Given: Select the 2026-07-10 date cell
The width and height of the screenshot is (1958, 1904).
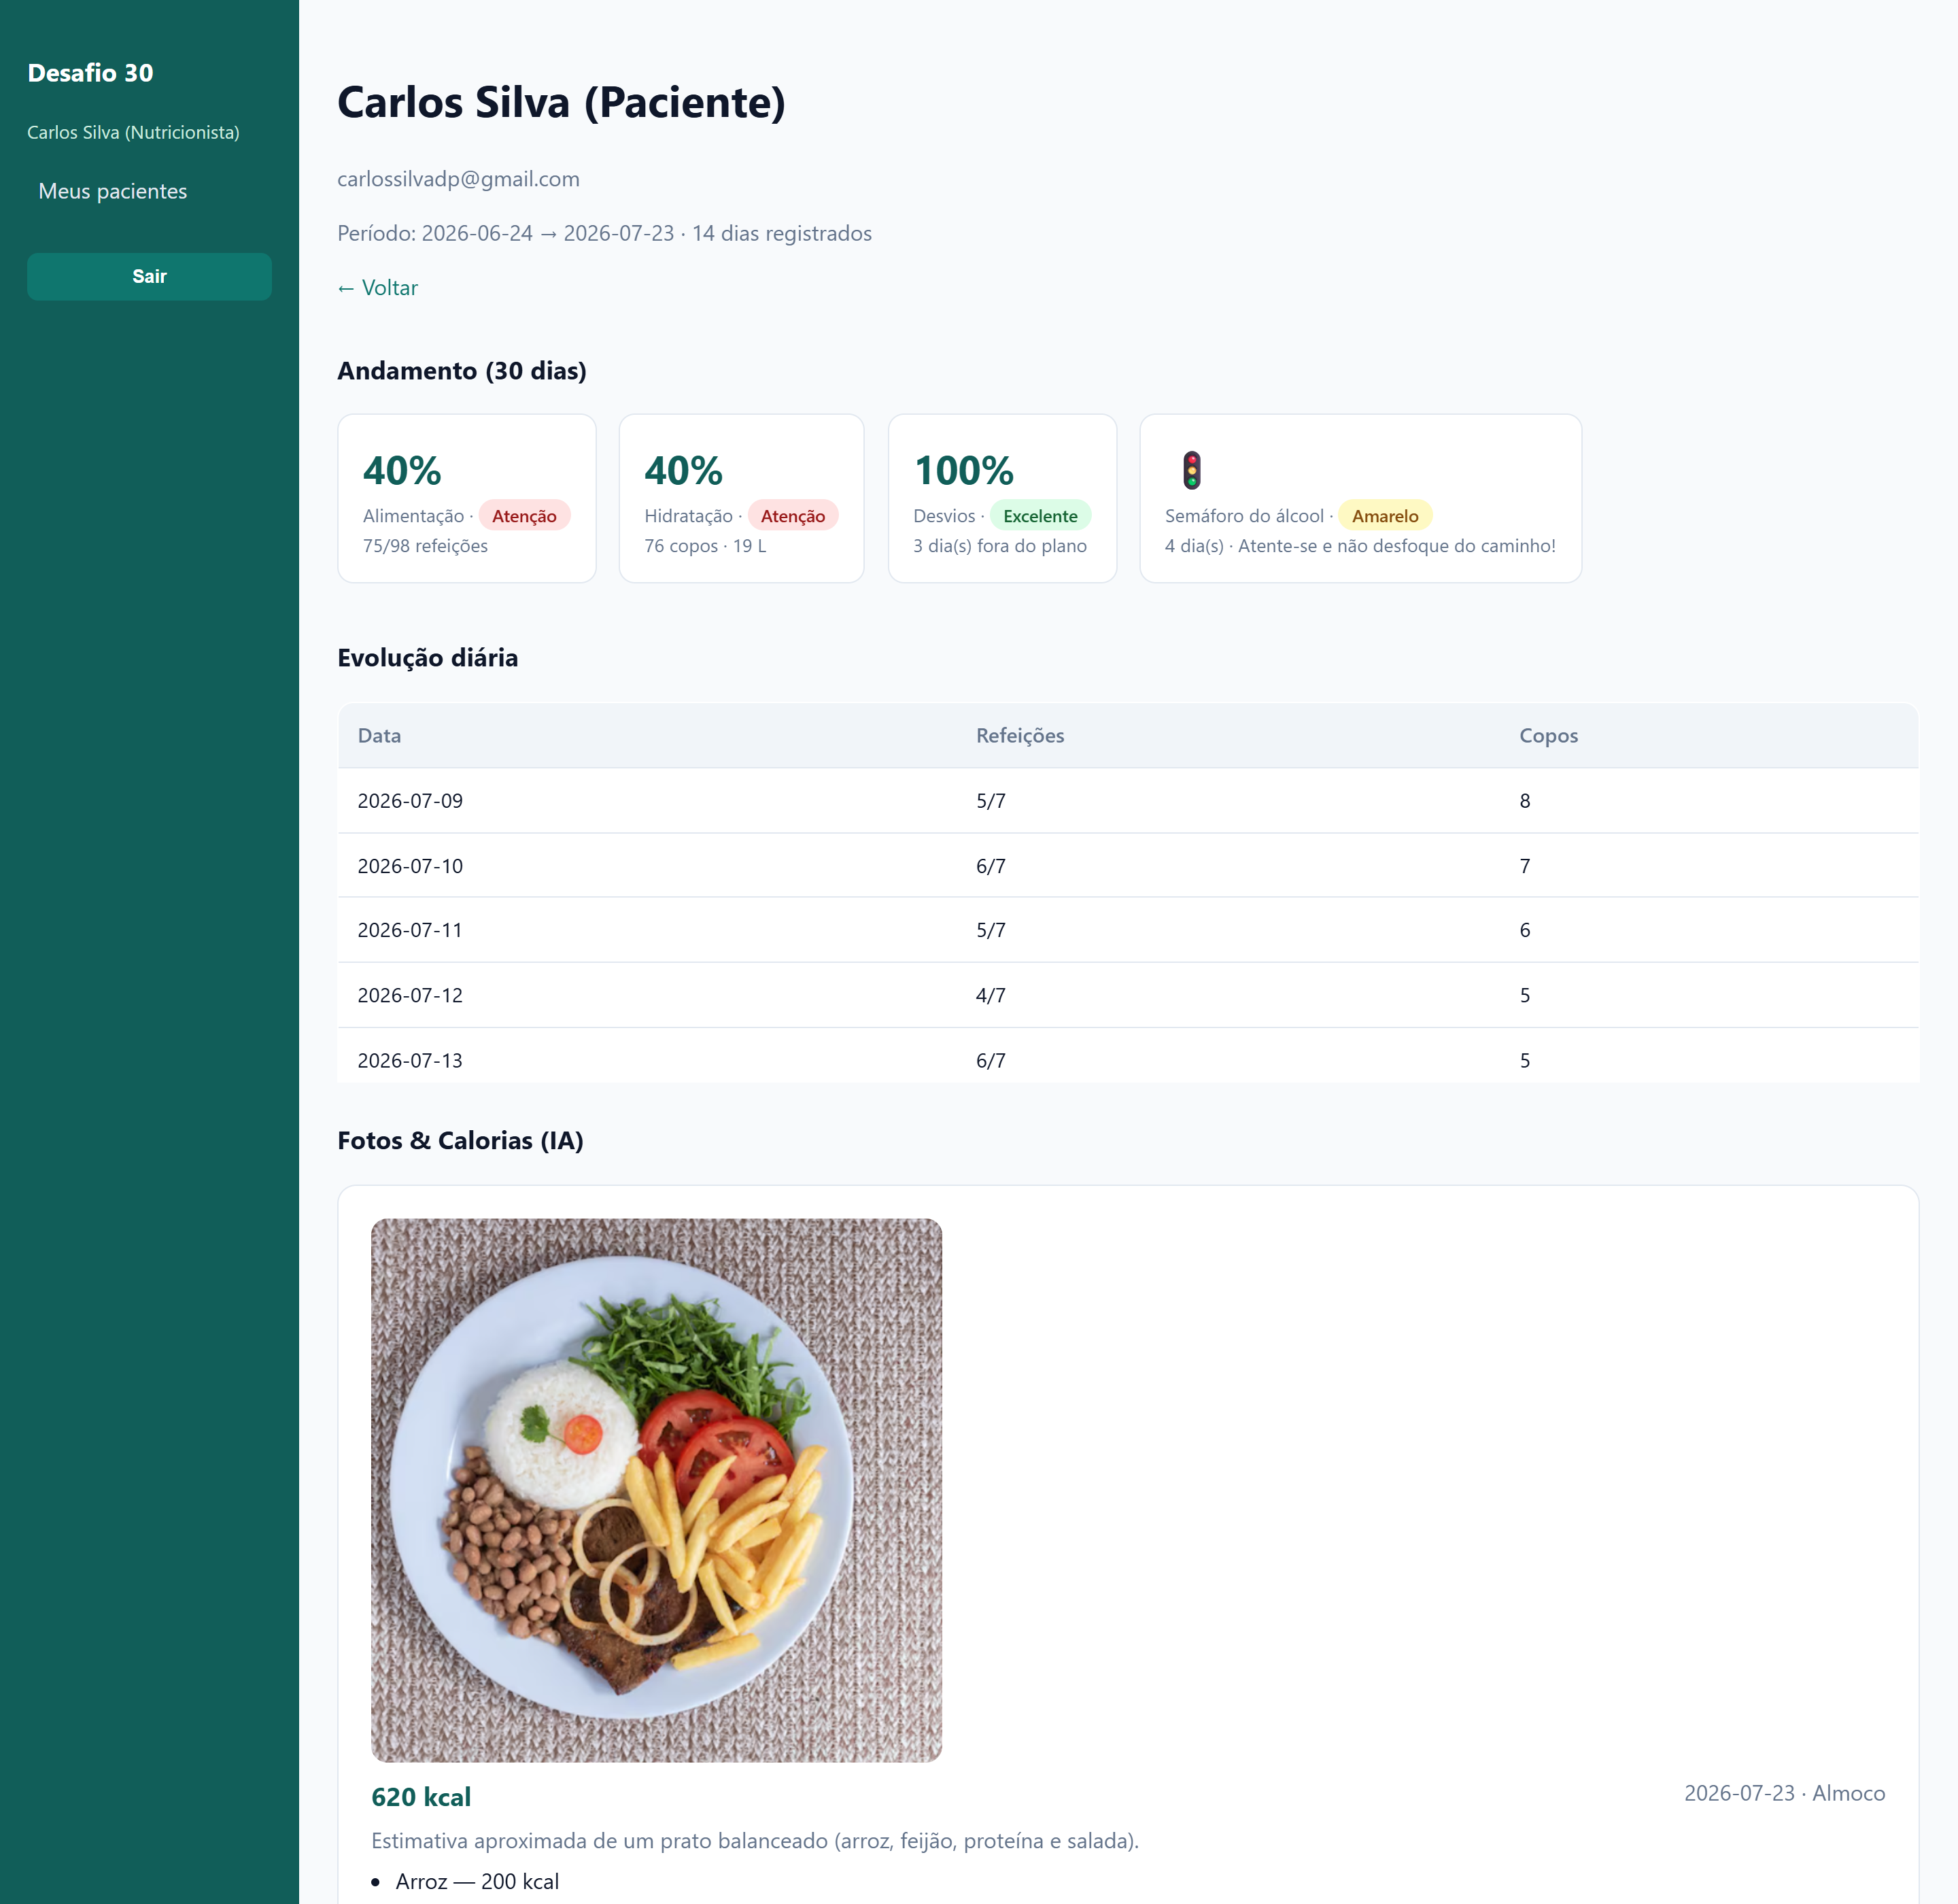Looking at the screenshot, I should 410,866.
